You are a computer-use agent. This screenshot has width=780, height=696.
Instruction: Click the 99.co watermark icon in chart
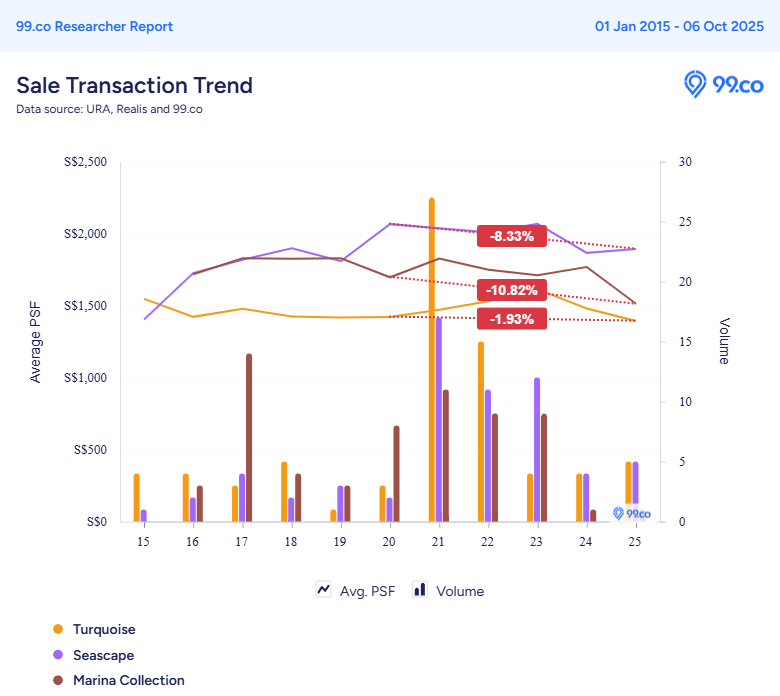[x=631, y=513]
